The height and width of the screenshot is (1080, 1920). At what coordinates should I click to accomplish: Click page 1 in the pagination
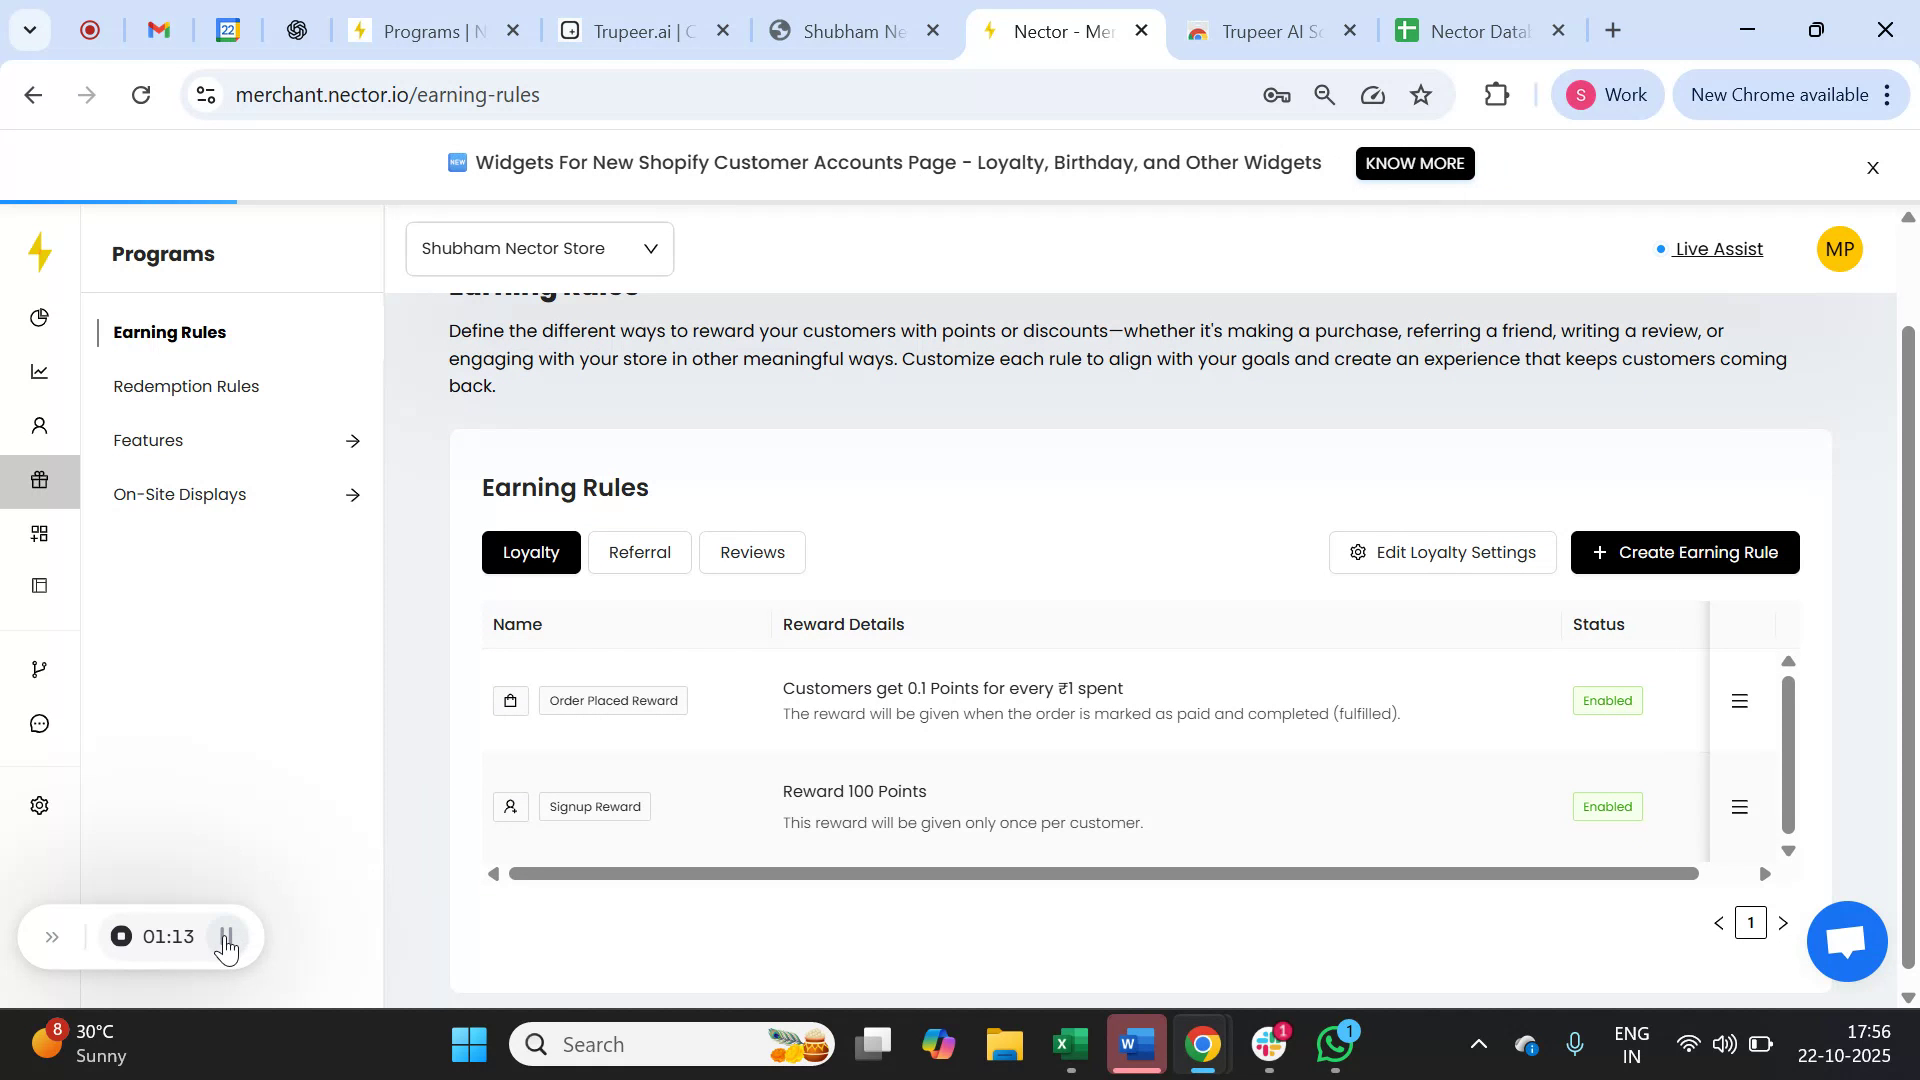point(1751,922)
